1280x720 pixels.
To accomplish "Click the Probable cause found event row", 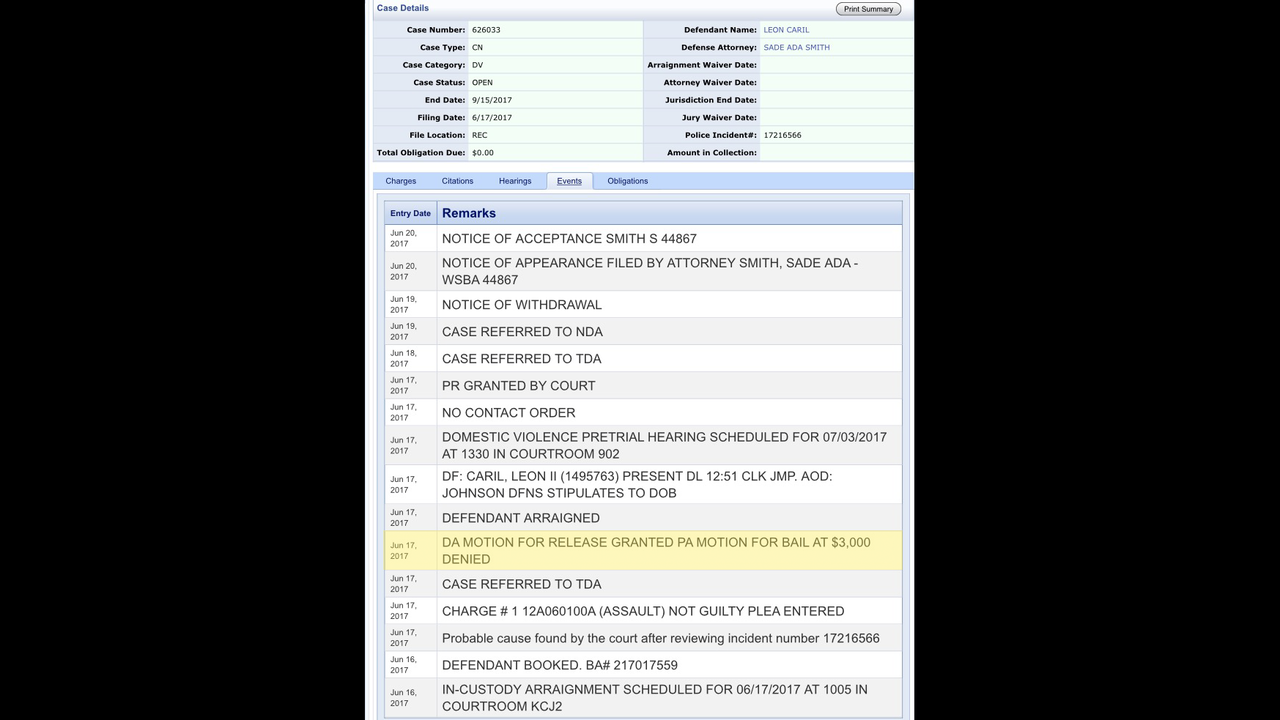I will (x=660, y=638).
